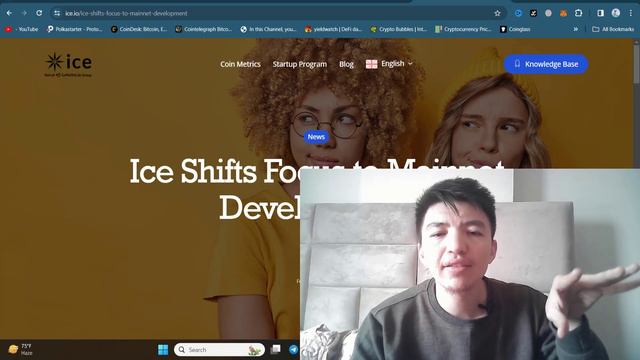Click the taskbar Search box
The height and width of the screenshot is (360, 640).
219,350
